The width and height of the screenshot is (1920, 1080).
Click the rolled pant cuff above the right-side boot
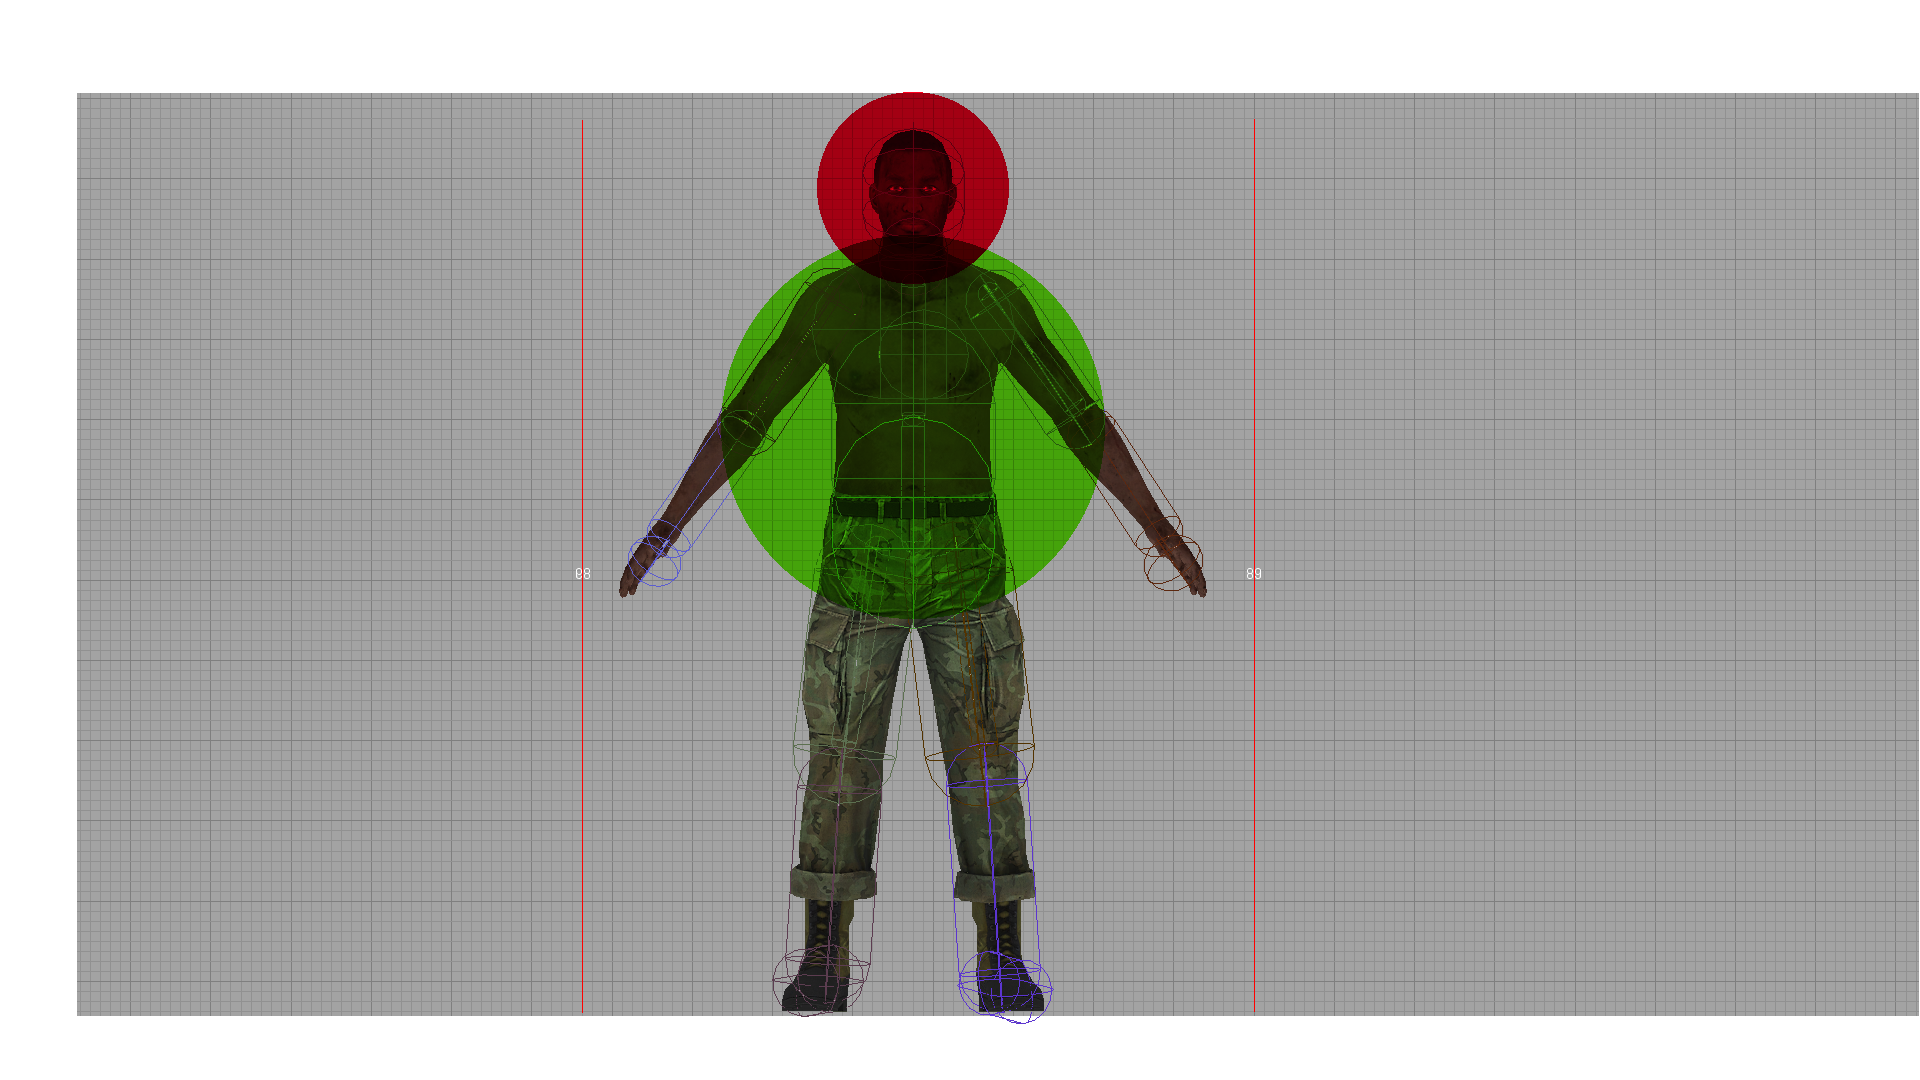[x=994, y=885]
